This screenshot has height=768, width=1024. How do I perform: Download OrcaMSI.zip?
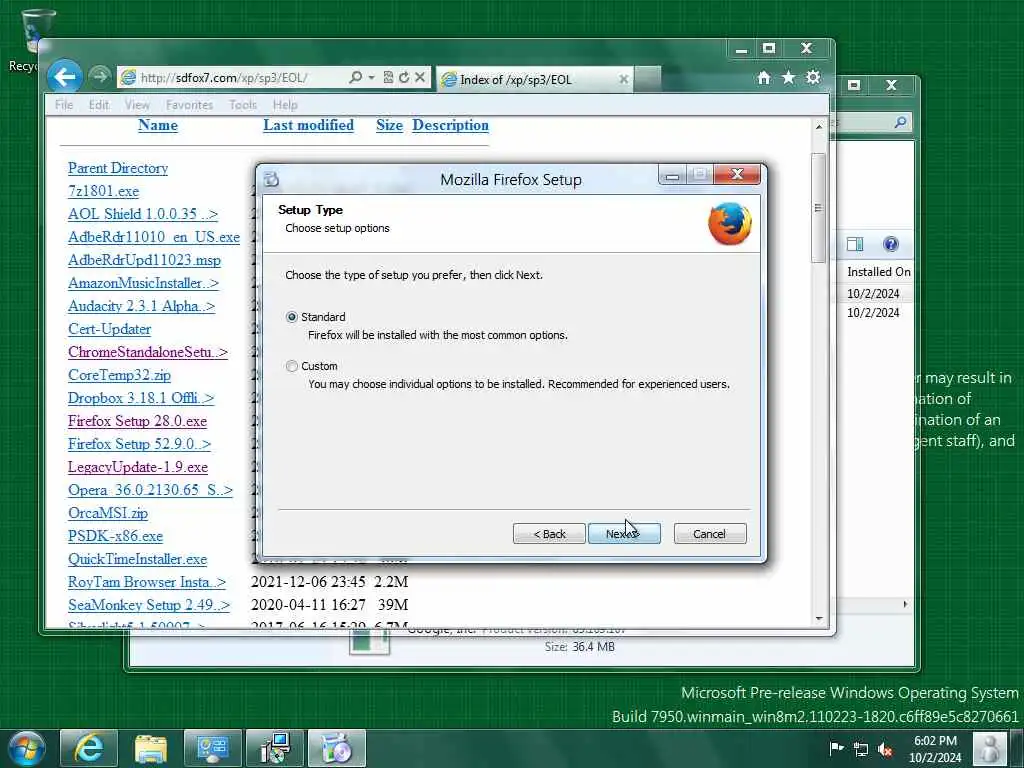point(108,513)
